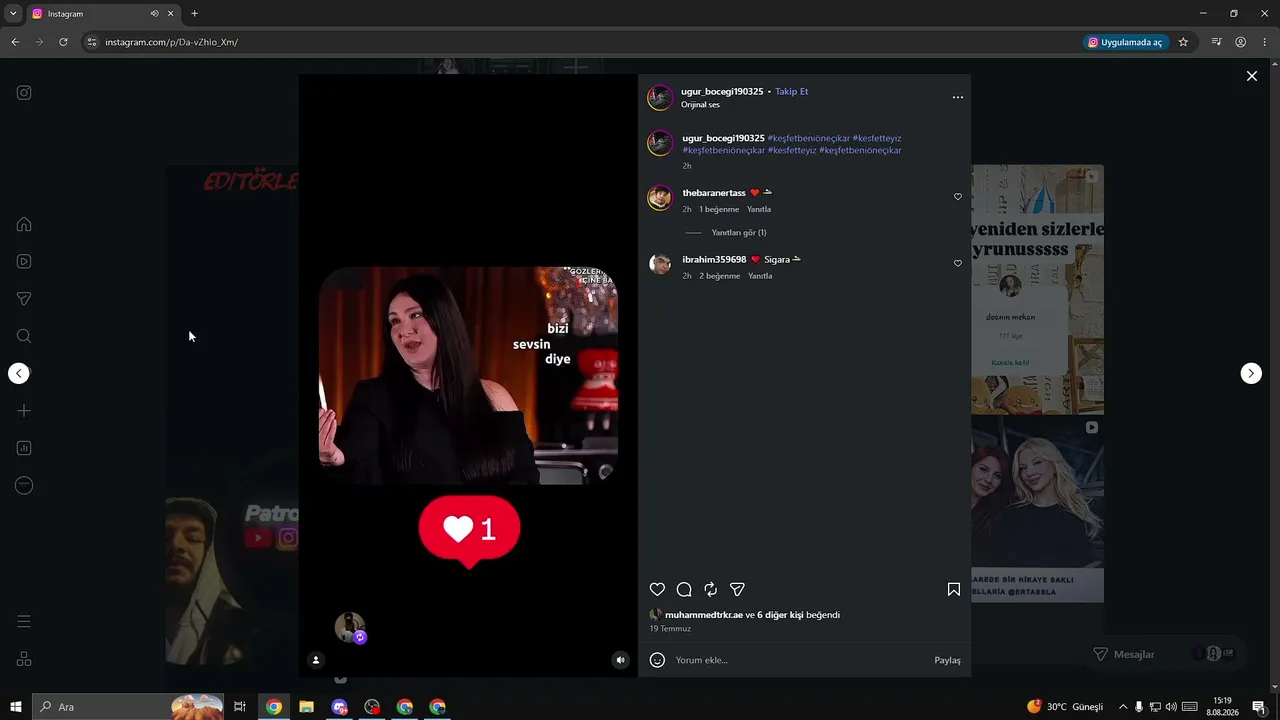1280x720 pixels.
Task: Open the dashboard chart icon in sidebar
Action: coord(24,448)
